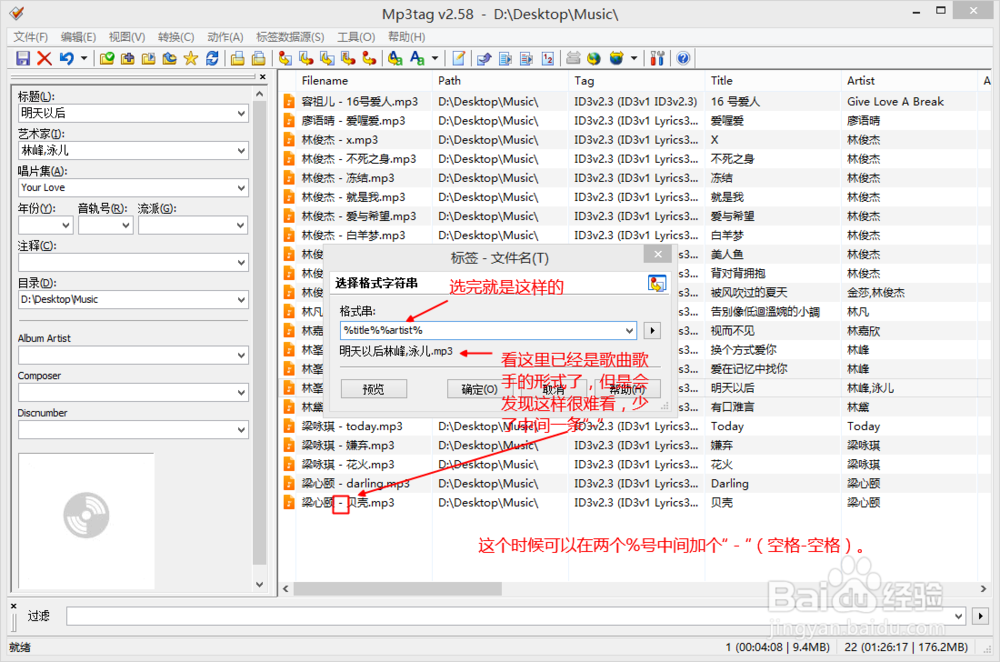Screen dimensions: 1000x662
Task: Click the blue question mark Help icon
Action: (x=683, y=59)
